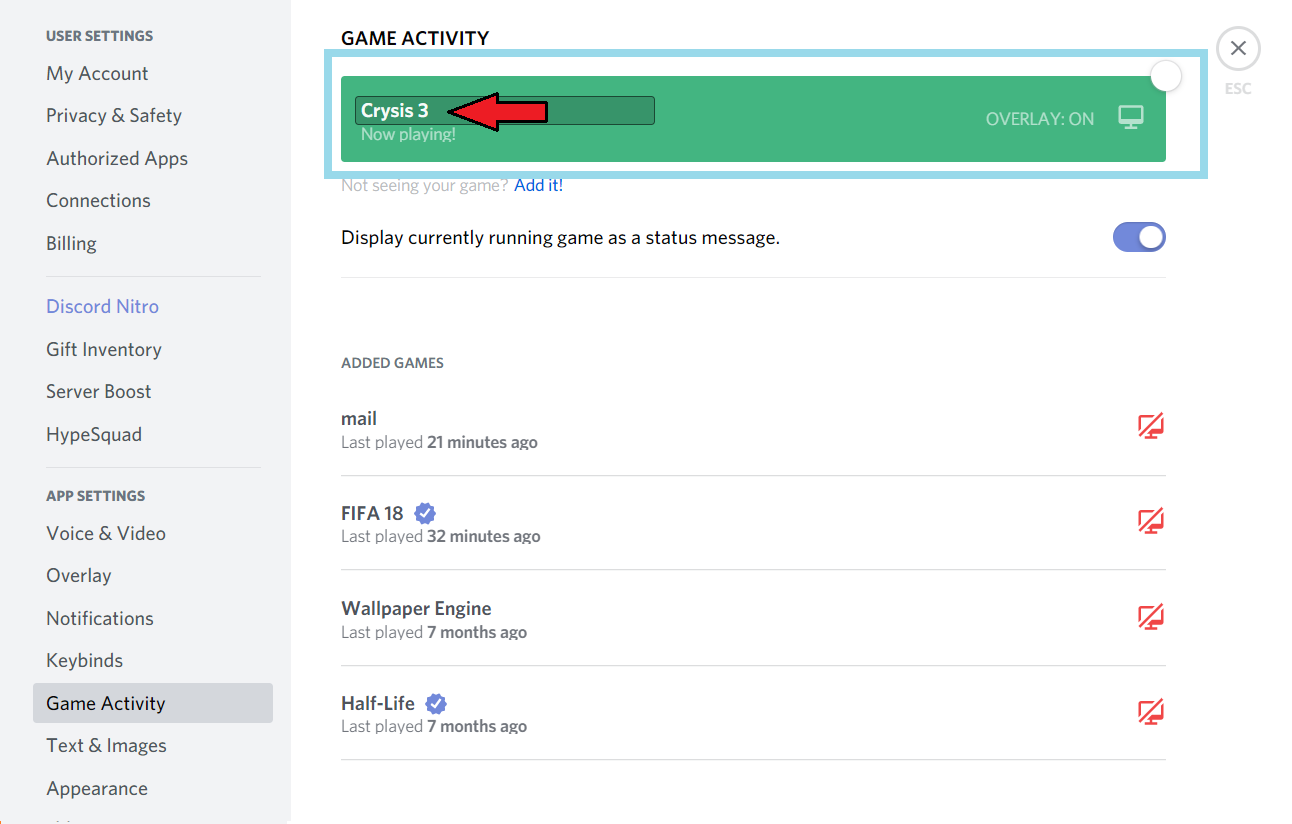1292x824 pixels.
Task: Open the Keybinds settings page
Action: point(84,660)
